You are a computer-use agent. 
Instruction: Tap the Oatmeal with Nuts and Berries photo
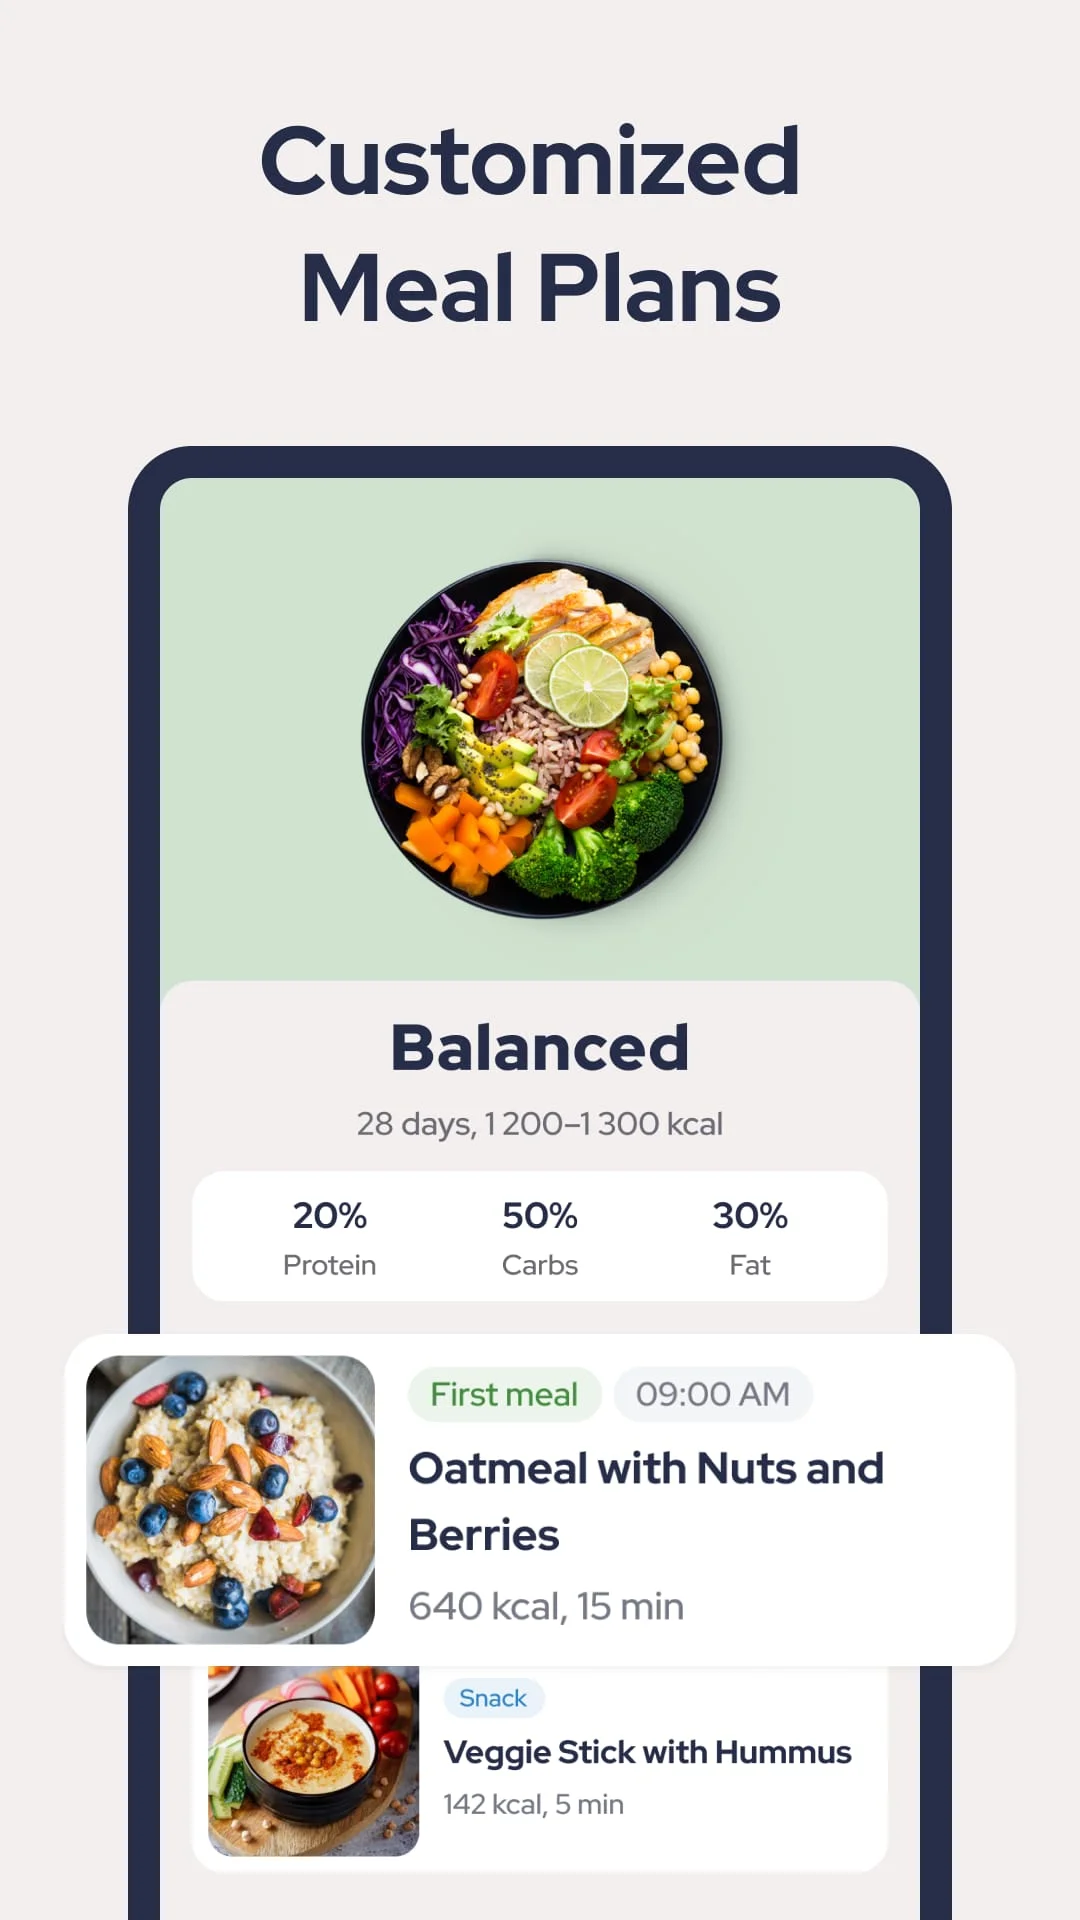228,1500
